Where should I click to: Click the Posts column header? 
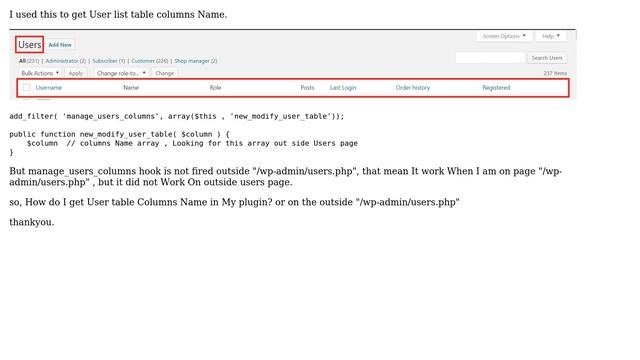[x=307, y=88]
